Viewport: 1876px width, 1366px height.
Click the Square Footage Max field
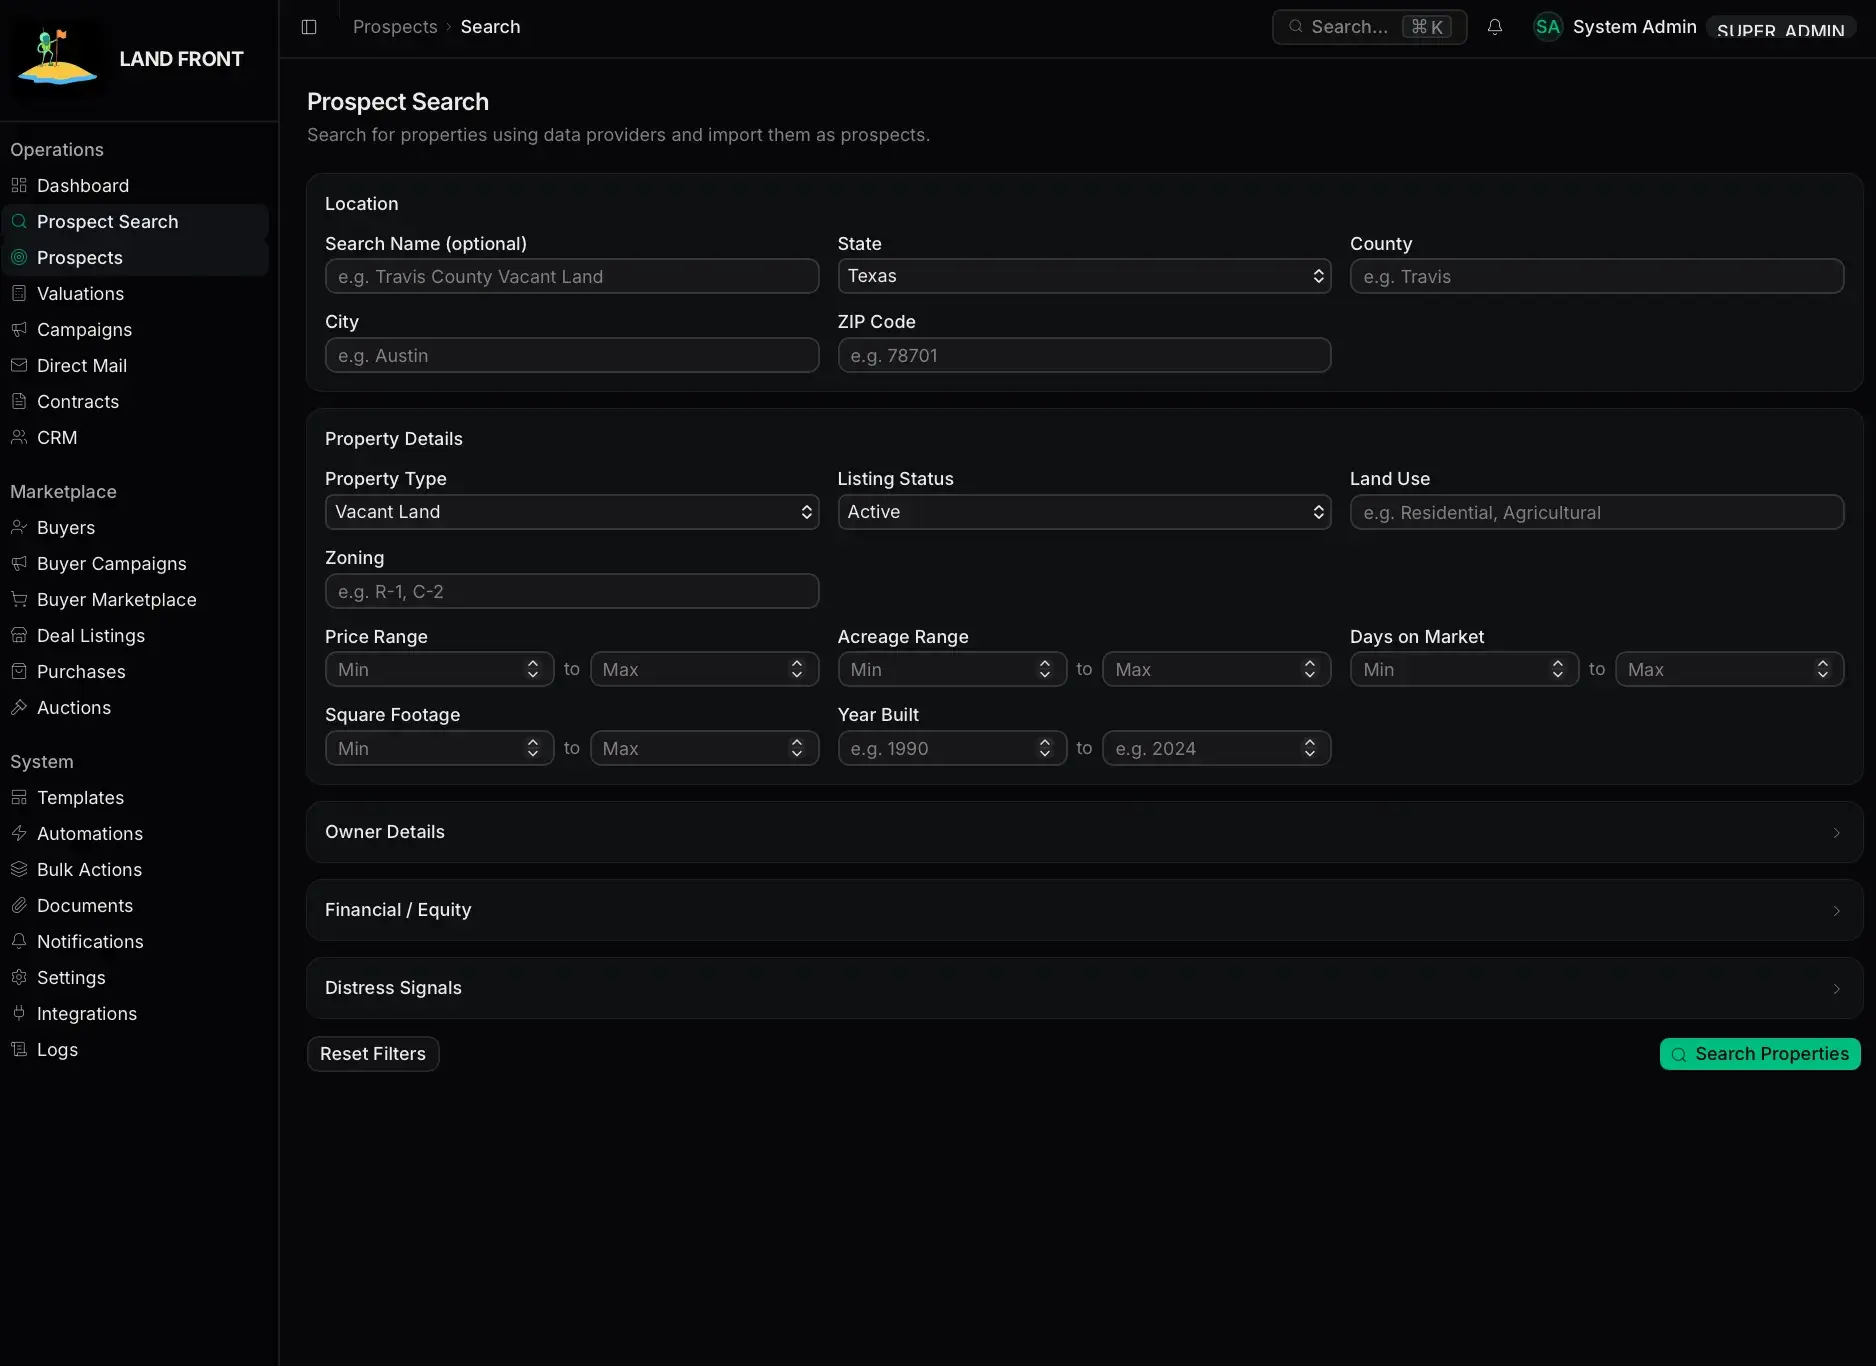click(704, 748)
